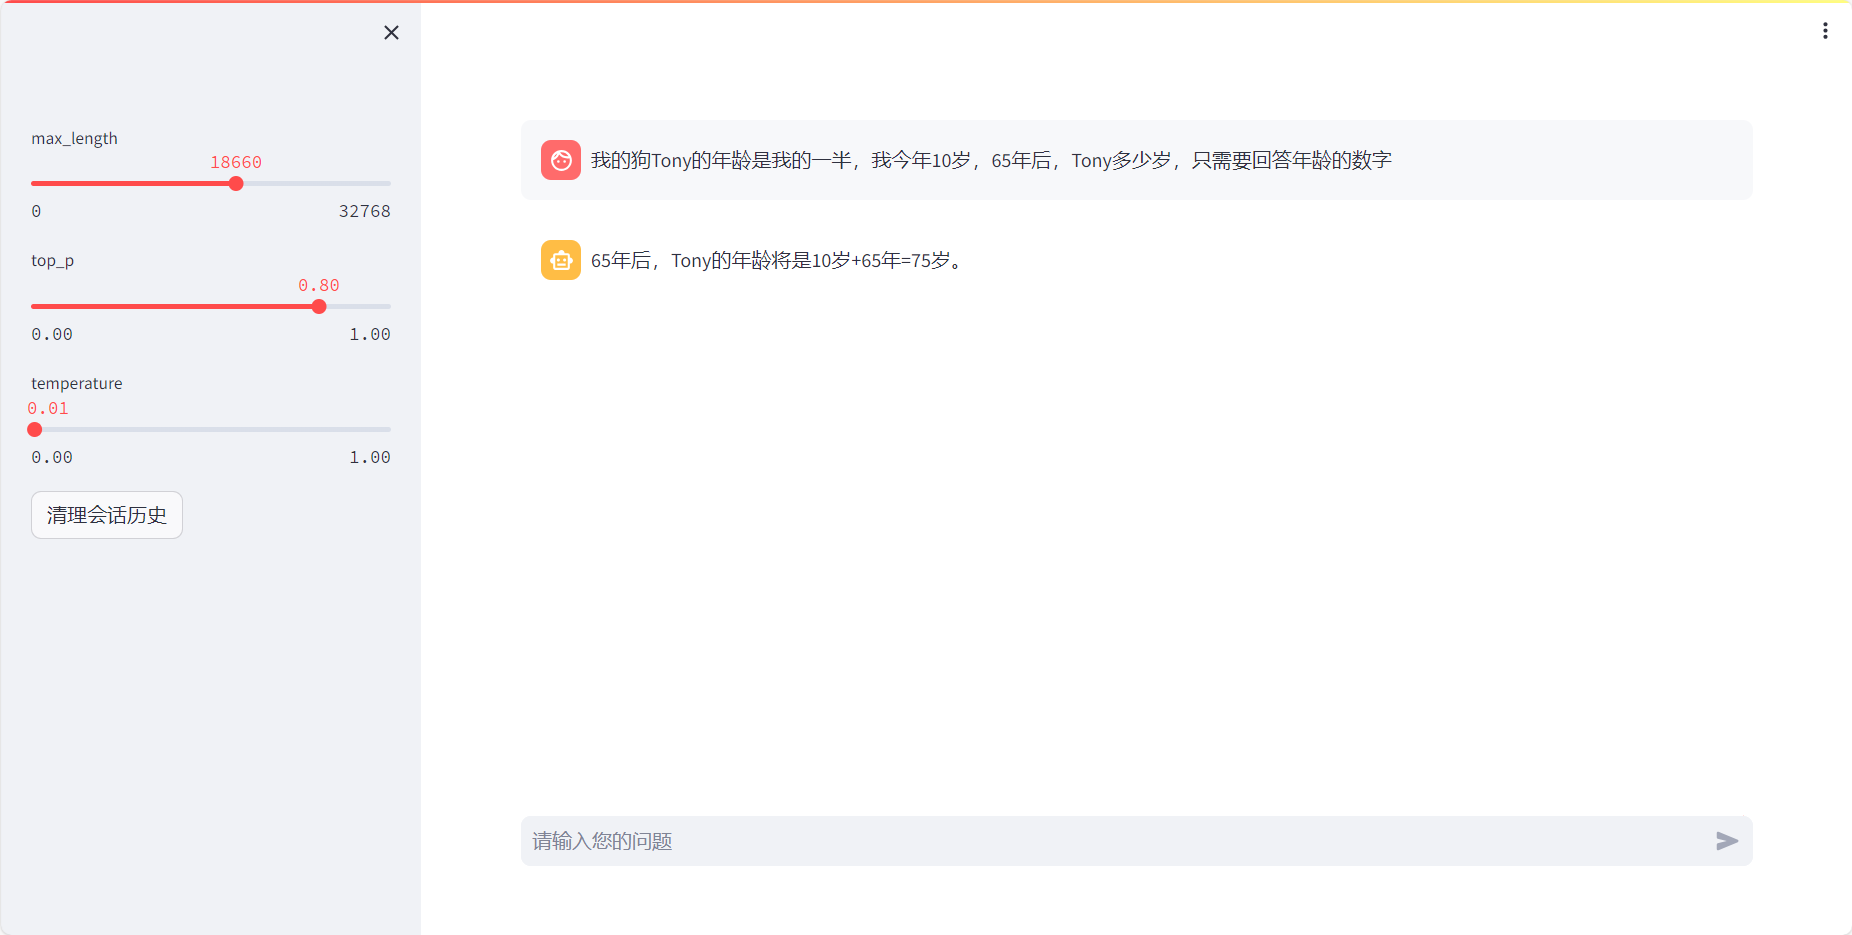Click the top_p minimum value 0.00
Image resolution: width=1852 pixels, height=935 pixels.
point(52,334)
